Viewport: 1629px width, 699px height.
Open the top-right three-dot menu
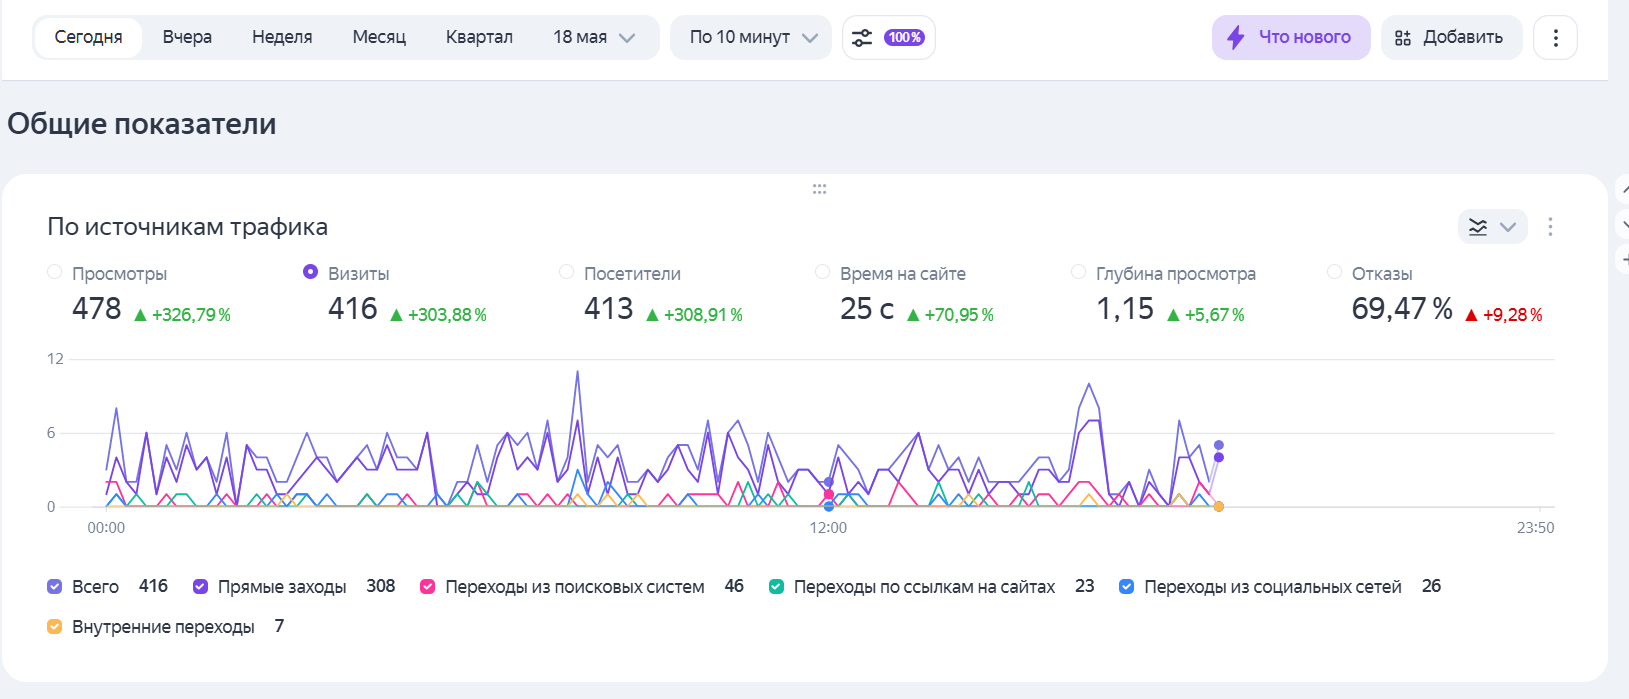point(1555,38)
